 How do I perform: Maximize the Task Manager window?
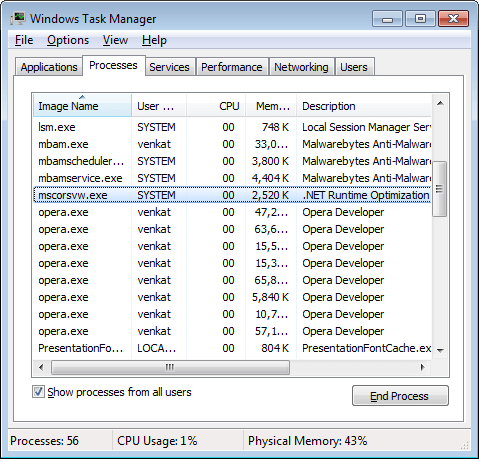tap(420, 19)
